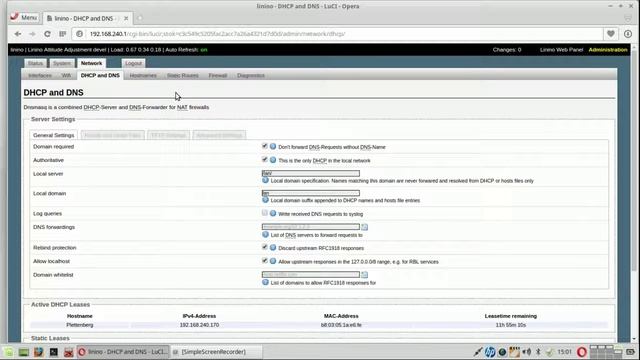640x360 pixels.
Task: Toggle Auto Refresh on link
Action: pos(204,50)
